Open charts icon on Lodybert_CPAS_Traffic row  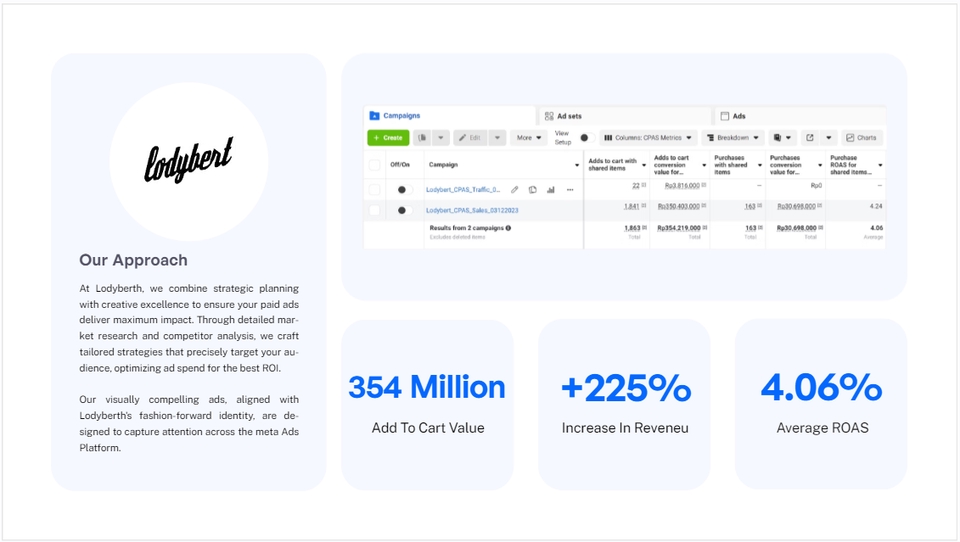[551, 190]
